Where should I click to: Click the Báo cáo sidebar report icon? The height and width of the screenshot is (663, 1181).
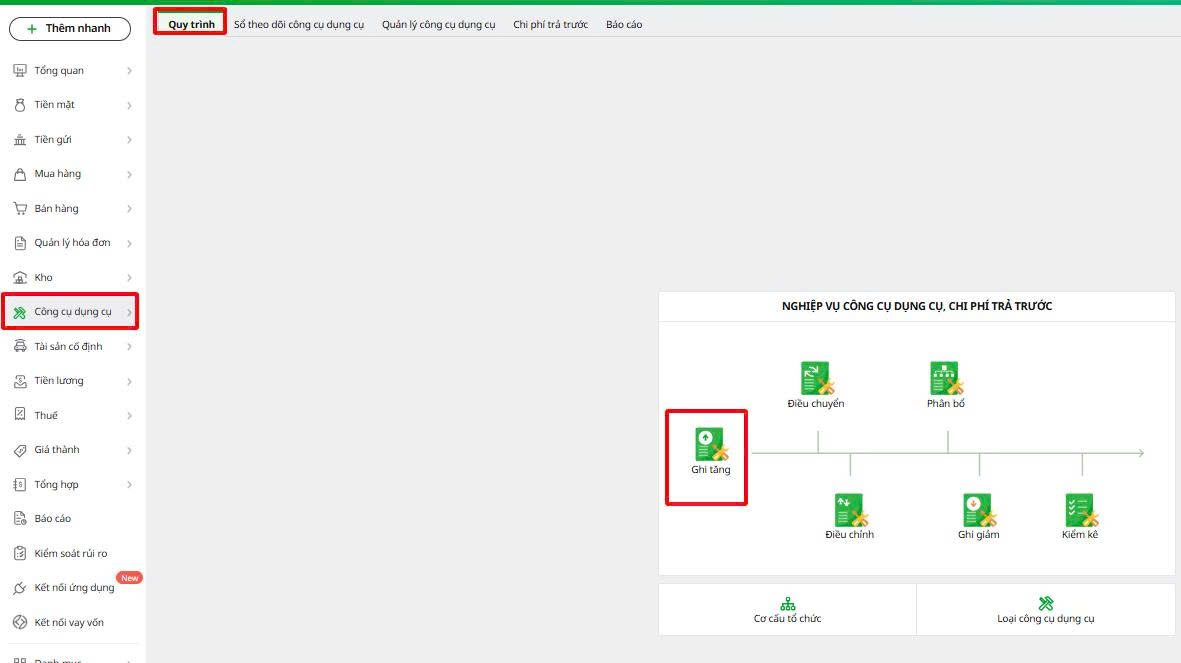20,519
